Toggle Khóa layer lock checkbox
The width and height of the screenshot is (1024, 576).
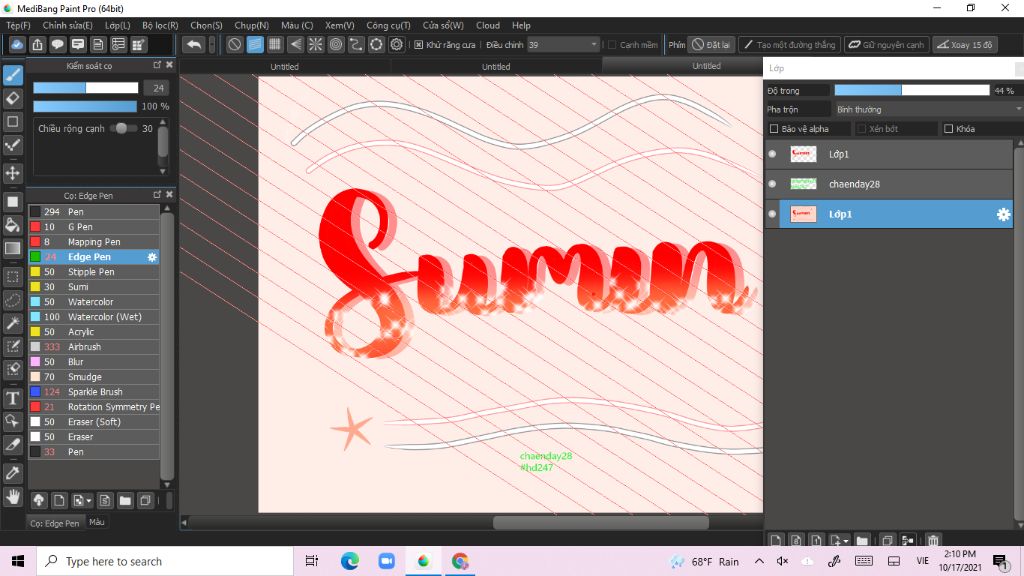point(948,129)
